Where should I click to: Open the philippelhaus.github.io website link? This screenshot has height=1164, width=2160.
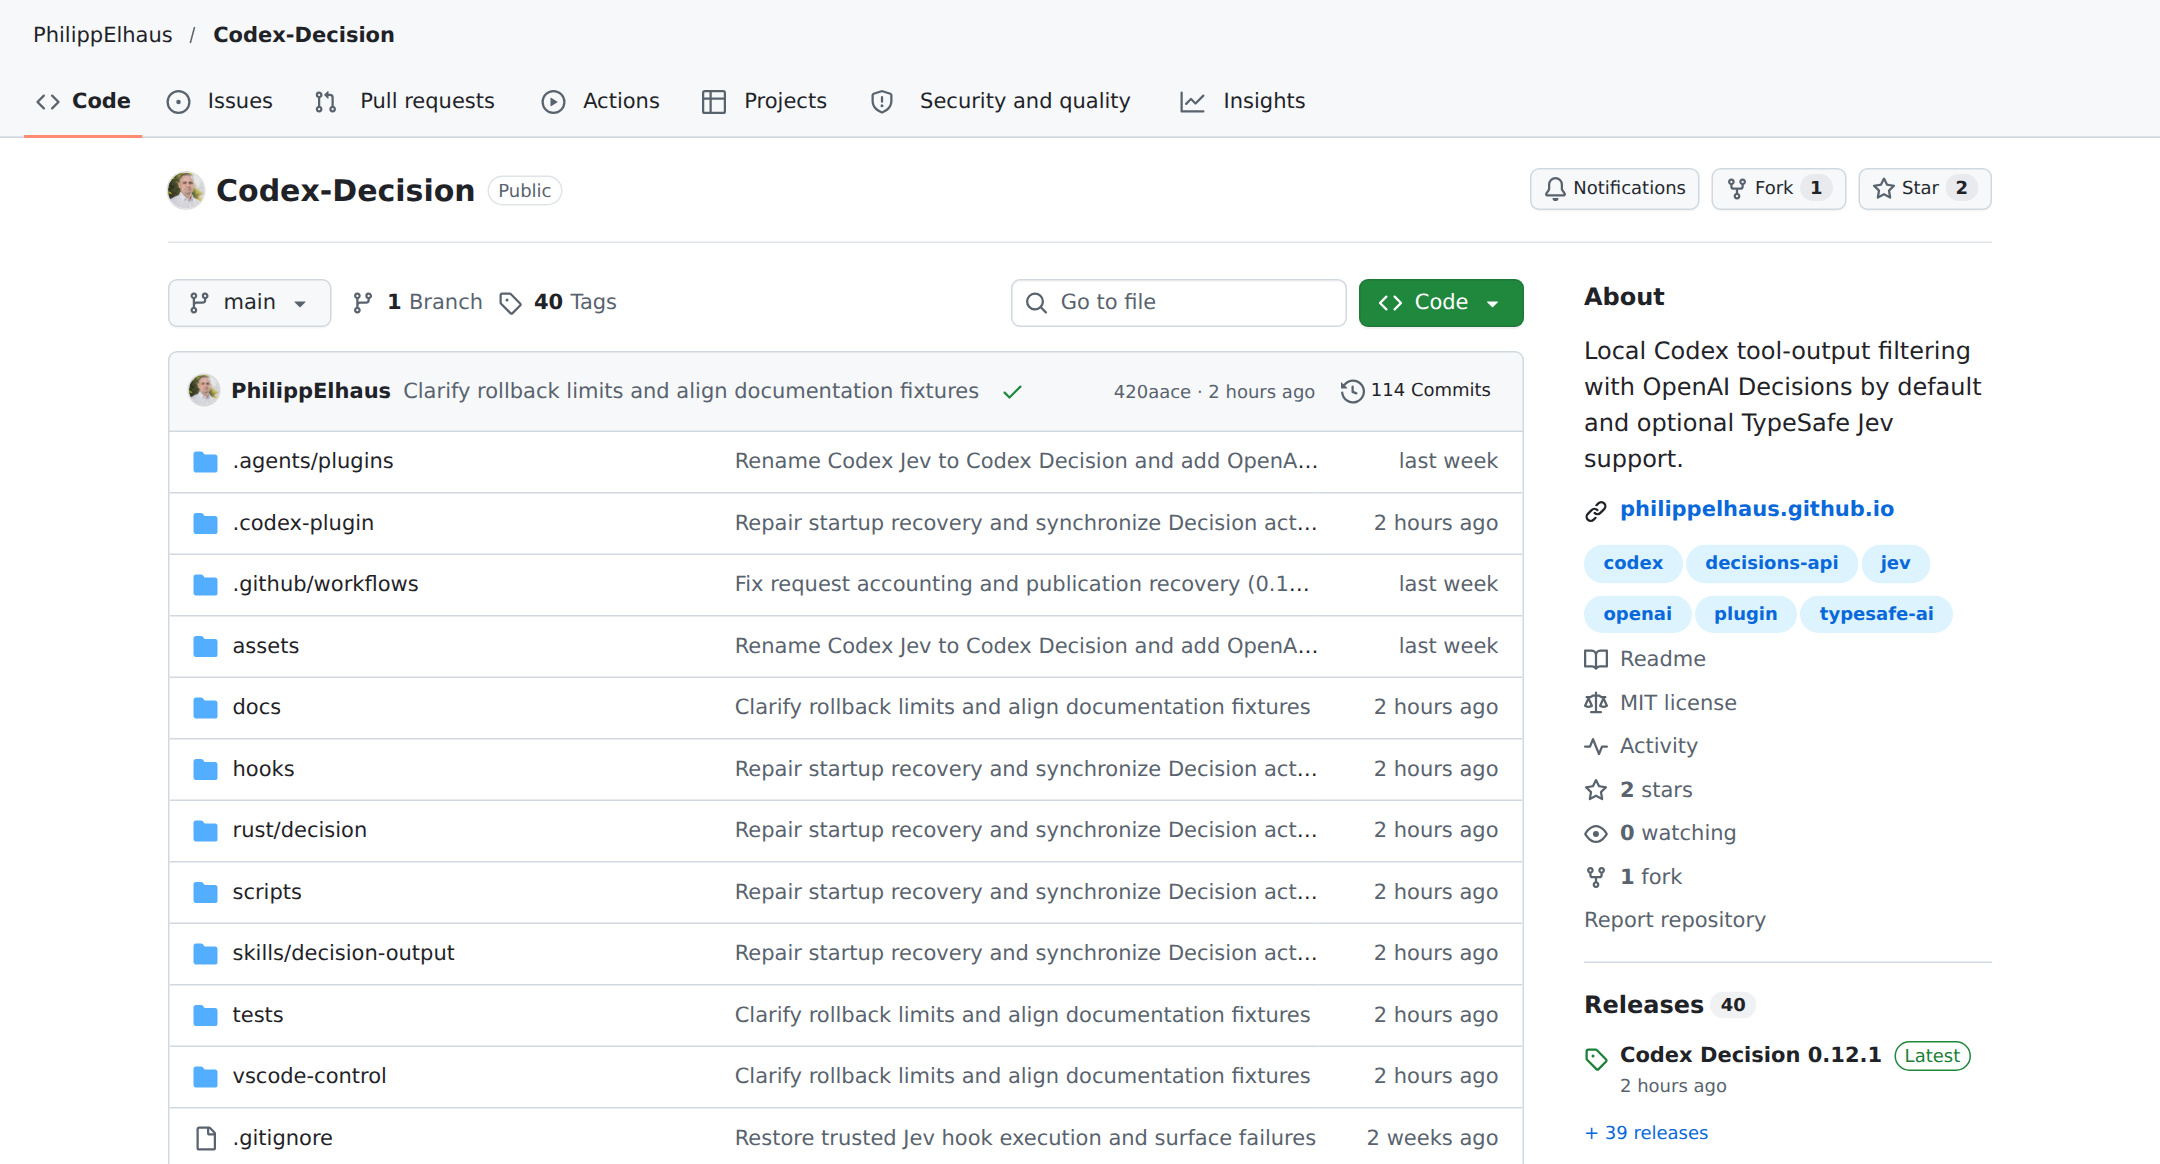pos(1756,509)
